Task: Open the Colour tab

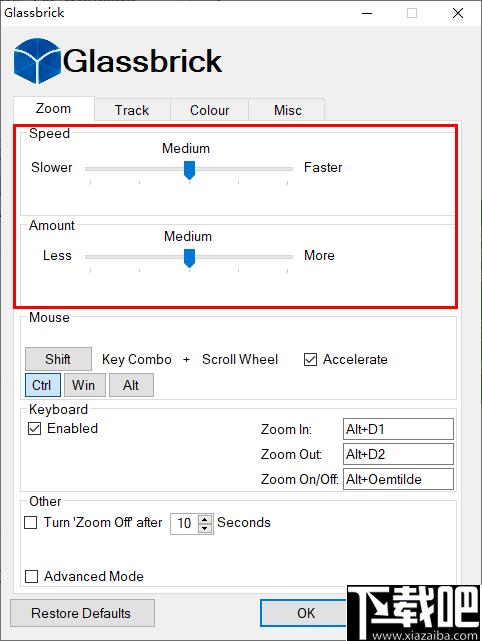Action: (209, 110)
